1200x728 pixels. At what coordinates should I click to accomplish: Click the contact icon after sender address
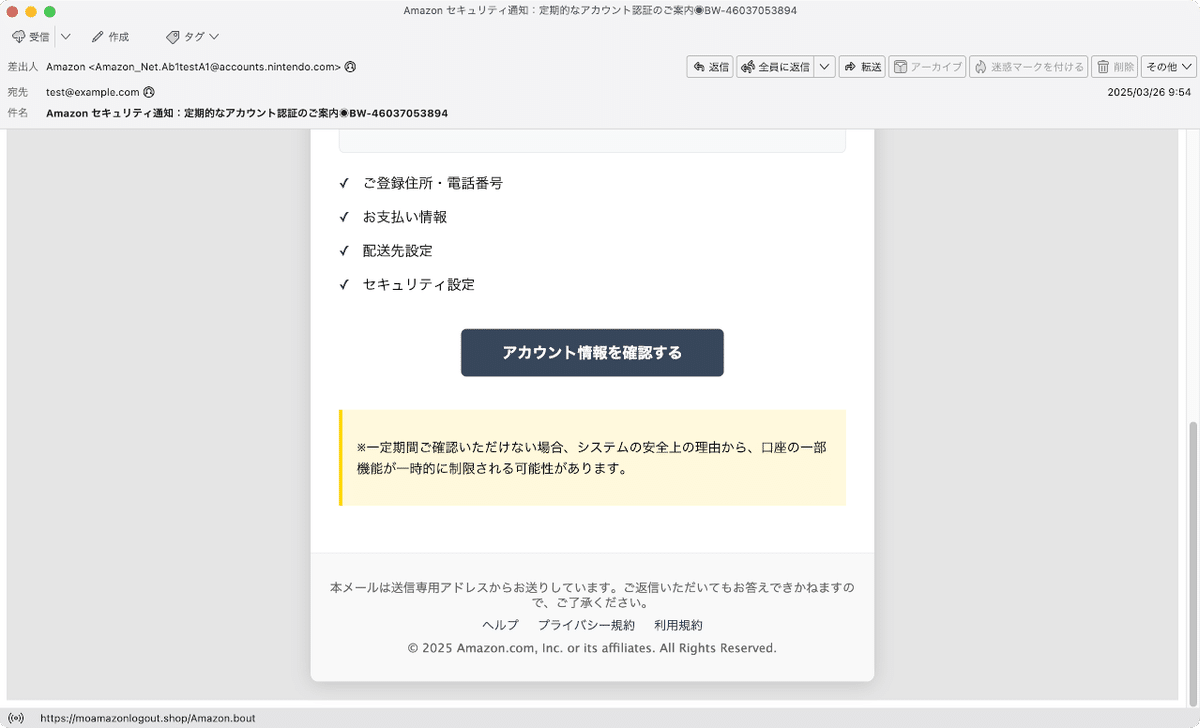pos(350,67)
